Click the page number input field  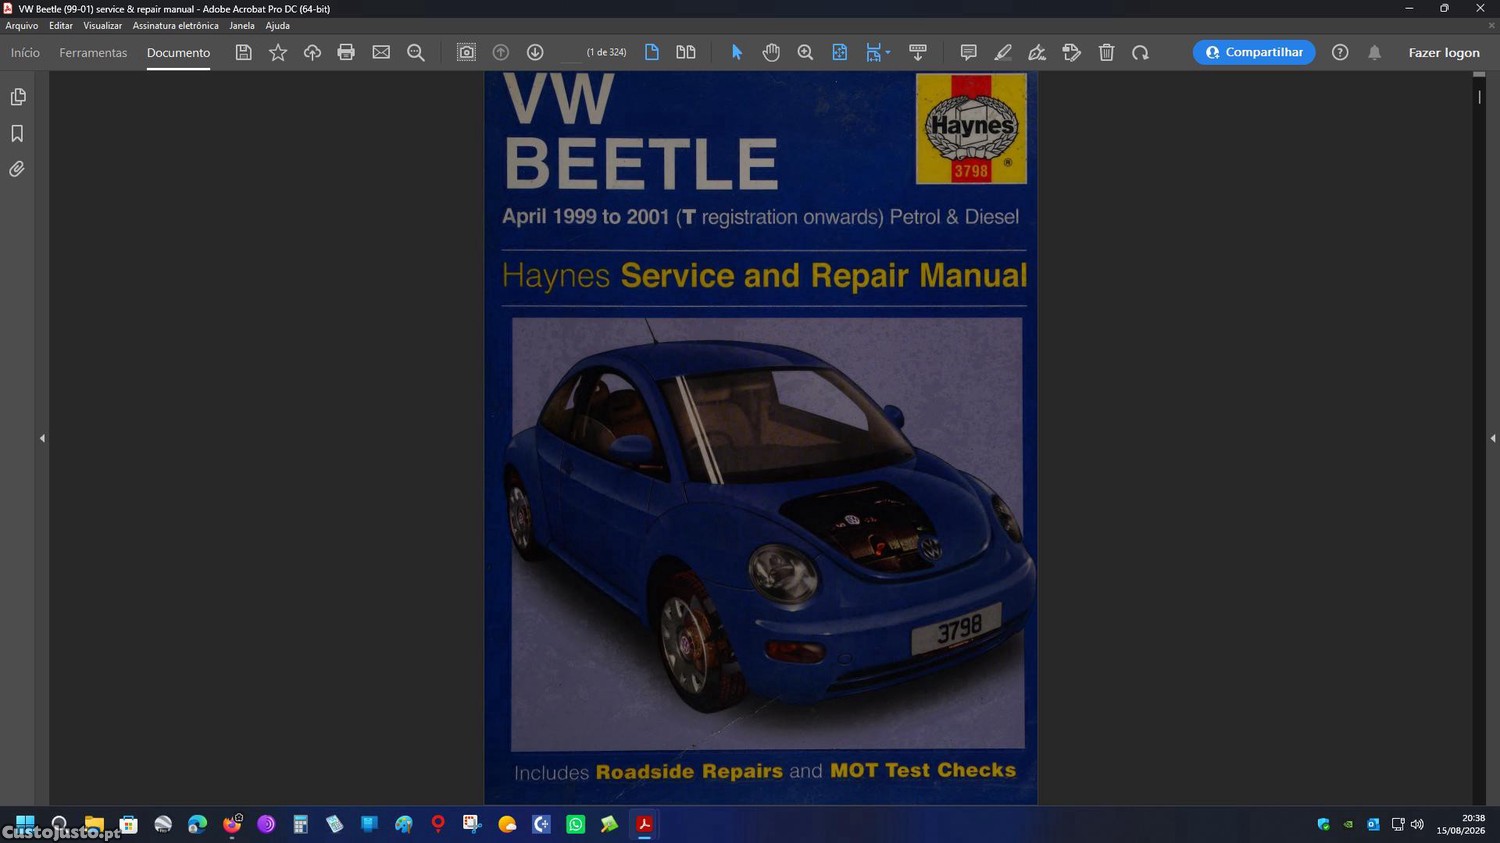(x=570, y=52)
